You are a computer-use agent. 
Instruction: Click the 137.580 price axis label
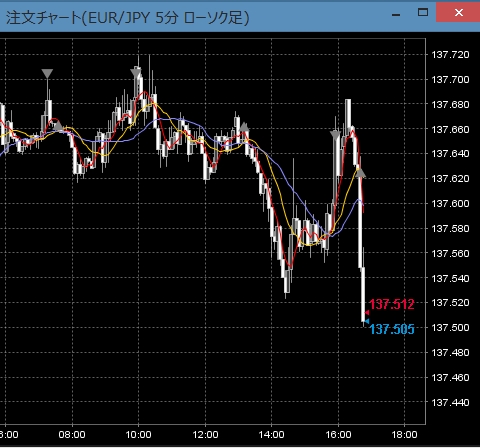coord(450,229)
